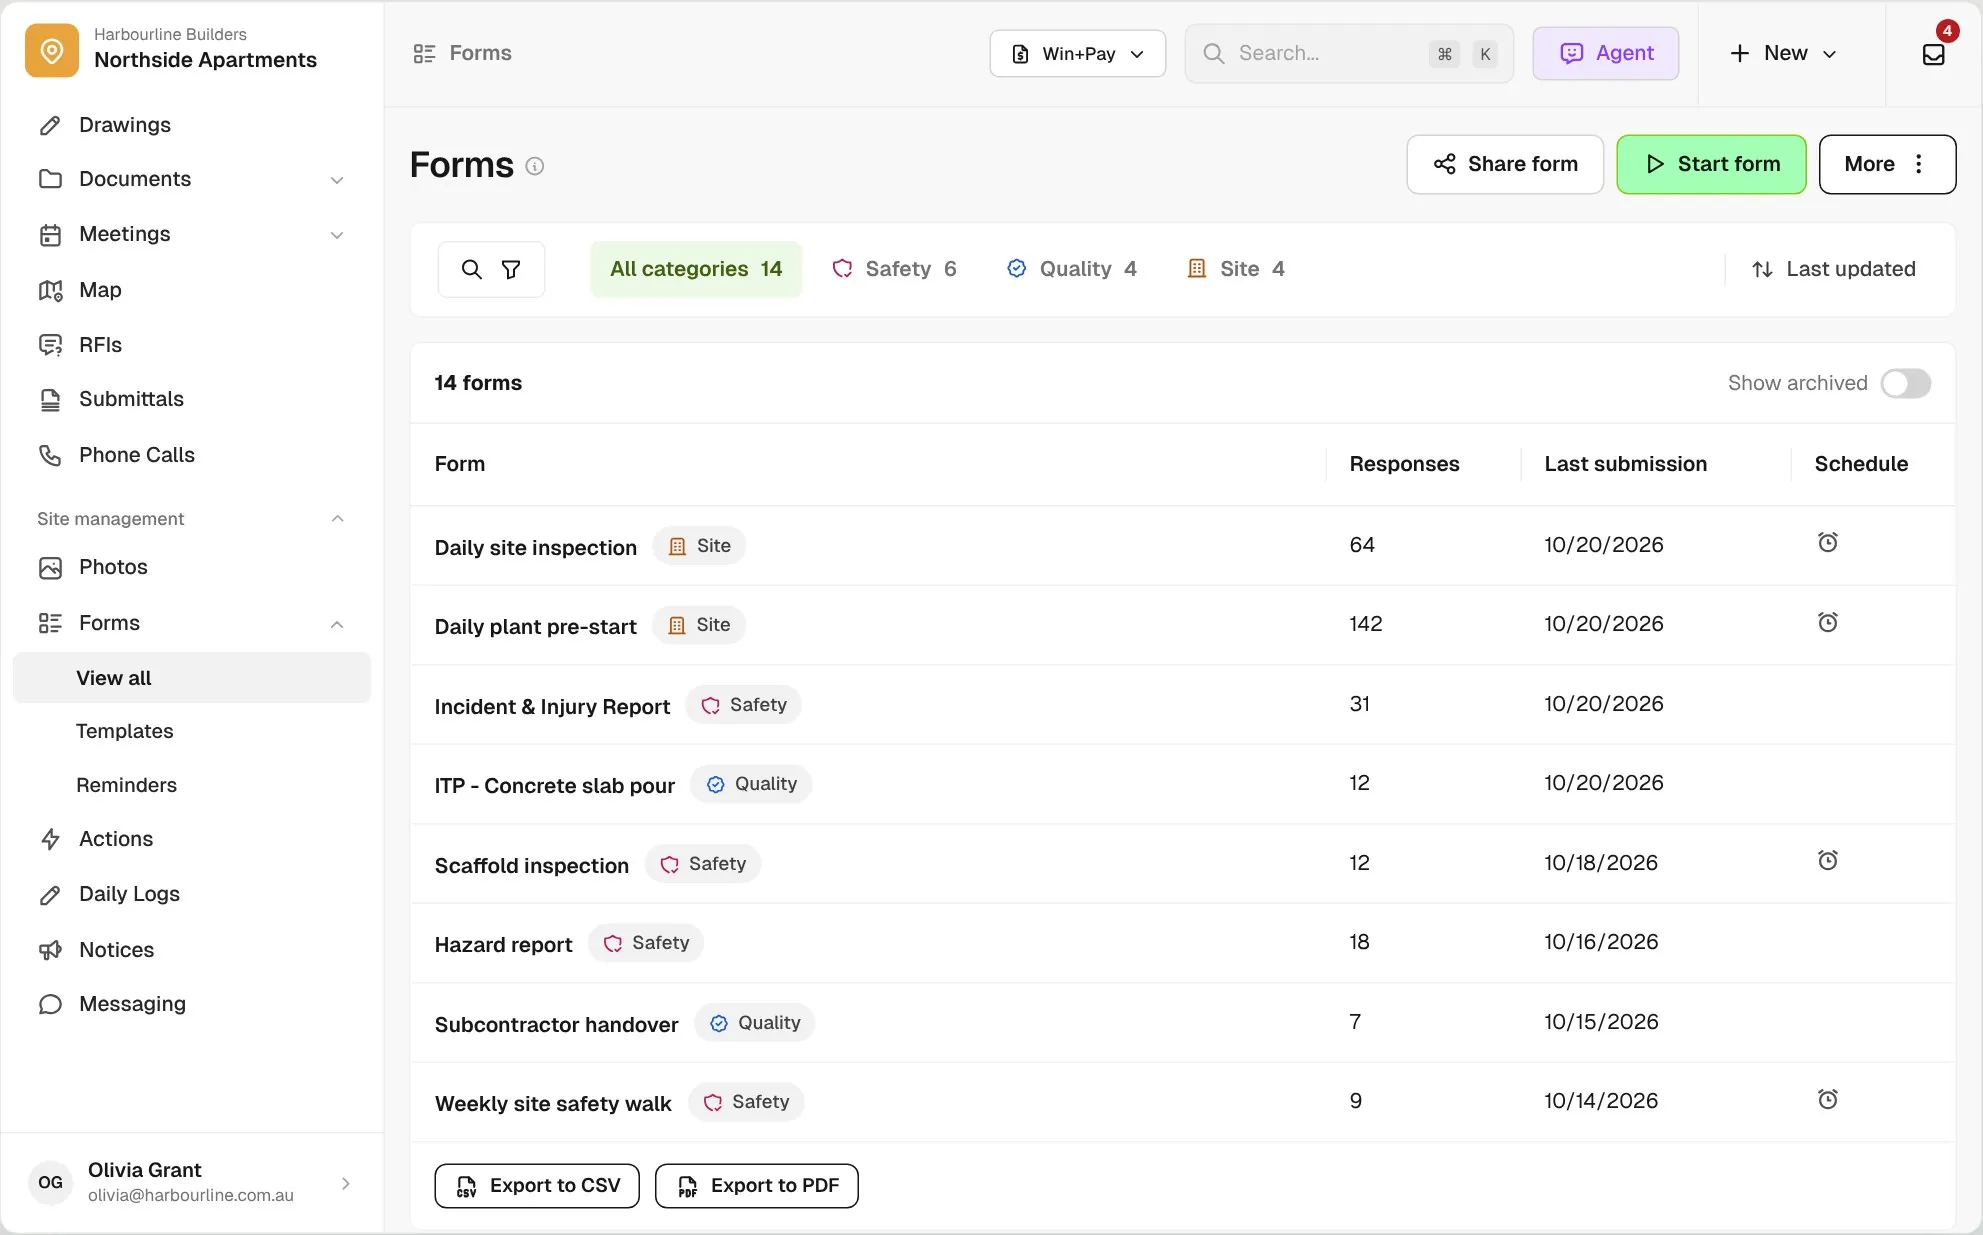Click schedule alarm for Daily site inspection
1983x1235 pixels.
click(x=1827, y=543)
